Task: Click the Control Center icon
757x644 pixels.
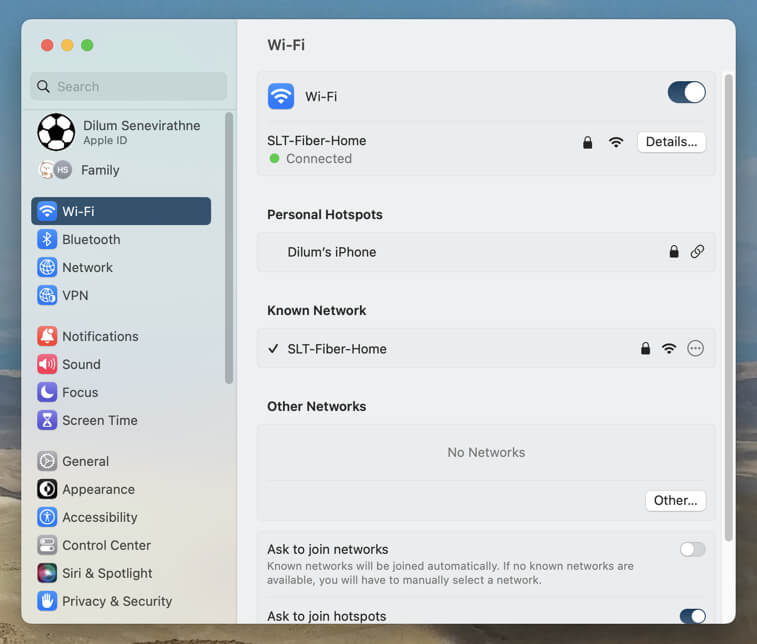Action: 47,546
